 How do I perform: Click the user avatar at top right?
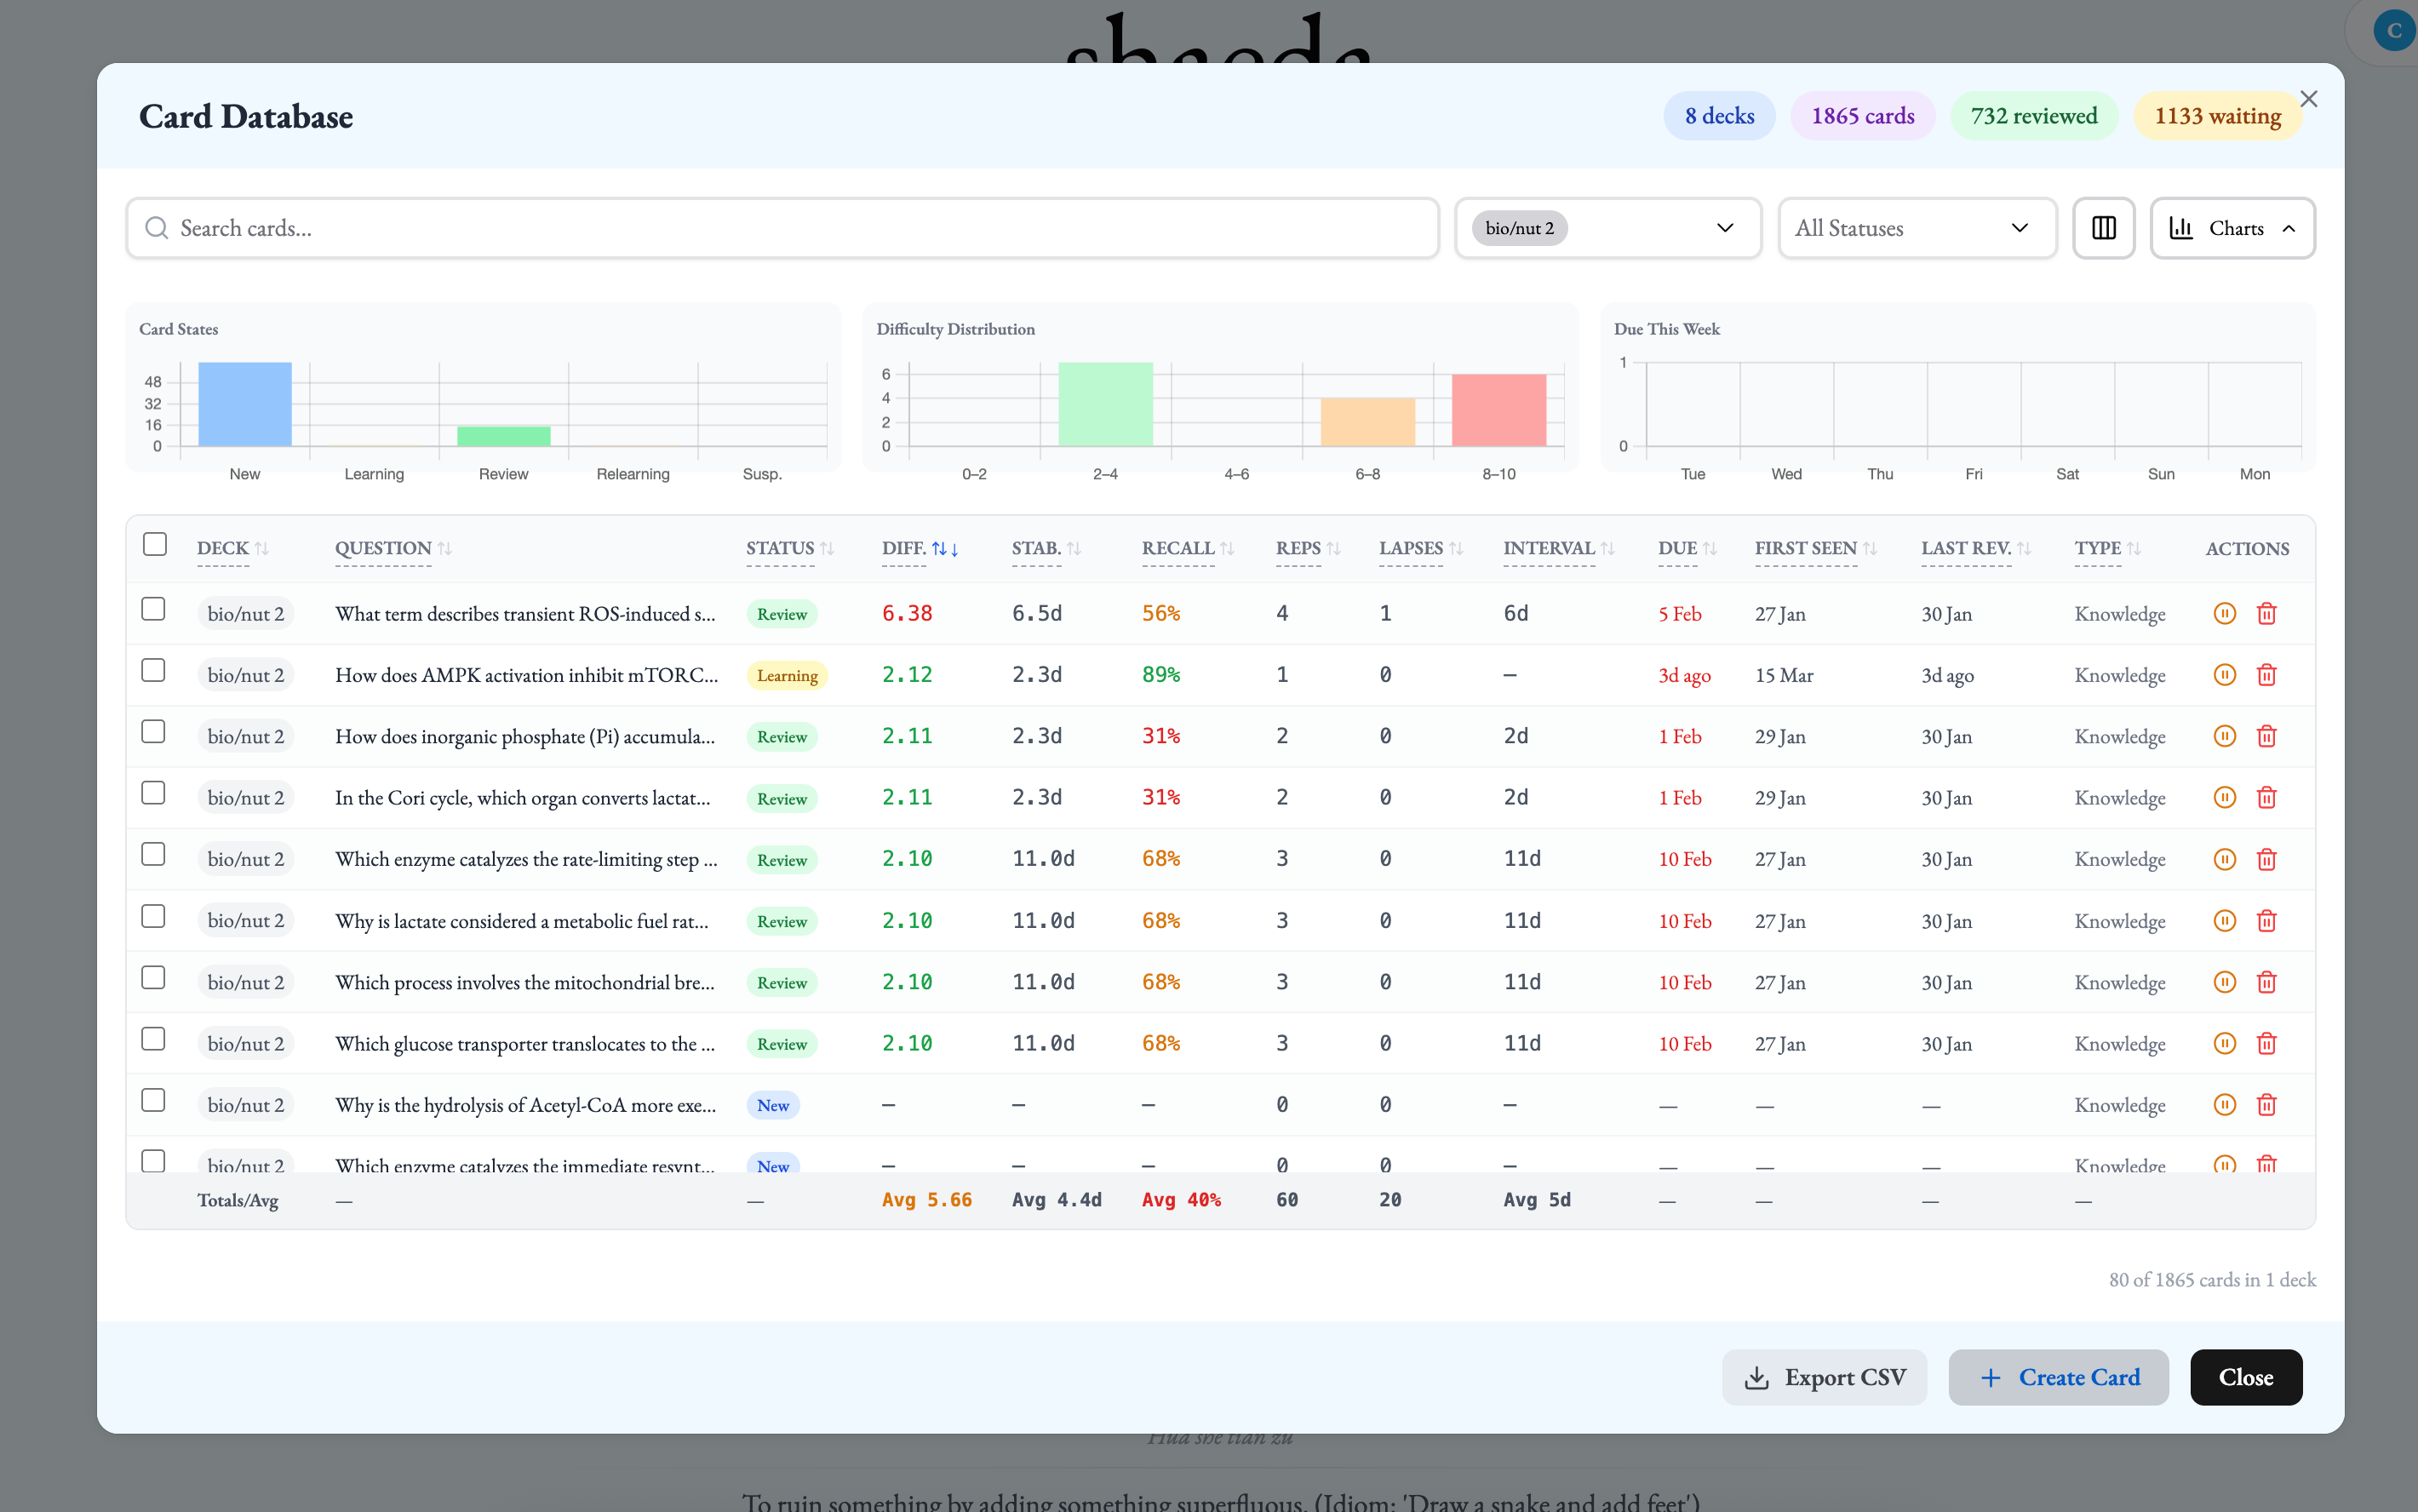coord(2393,30)
